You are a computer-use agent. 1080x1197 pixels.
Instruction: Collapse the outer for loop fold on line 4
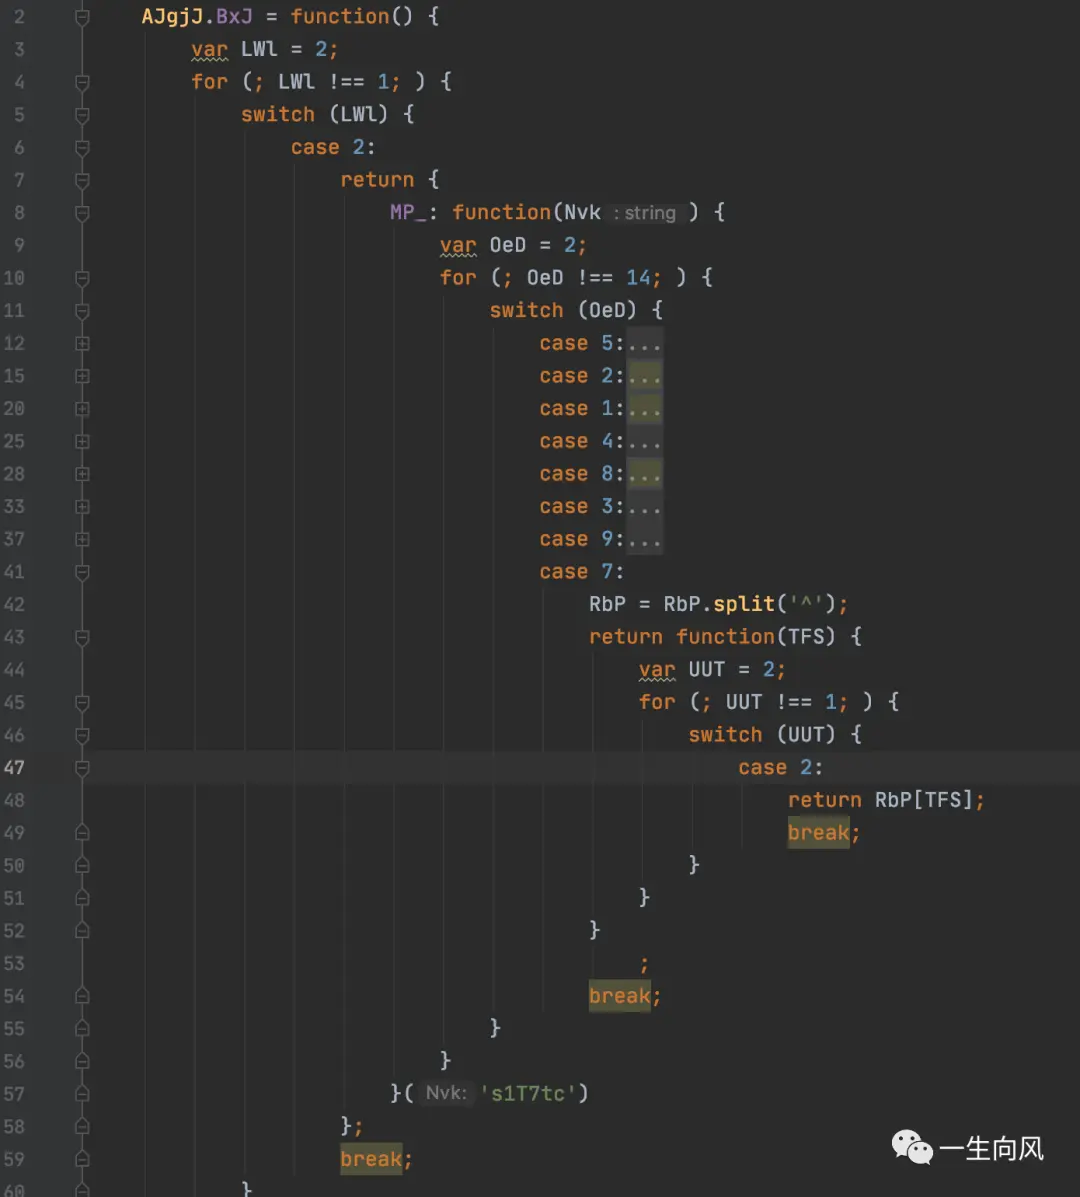(82, 82)
